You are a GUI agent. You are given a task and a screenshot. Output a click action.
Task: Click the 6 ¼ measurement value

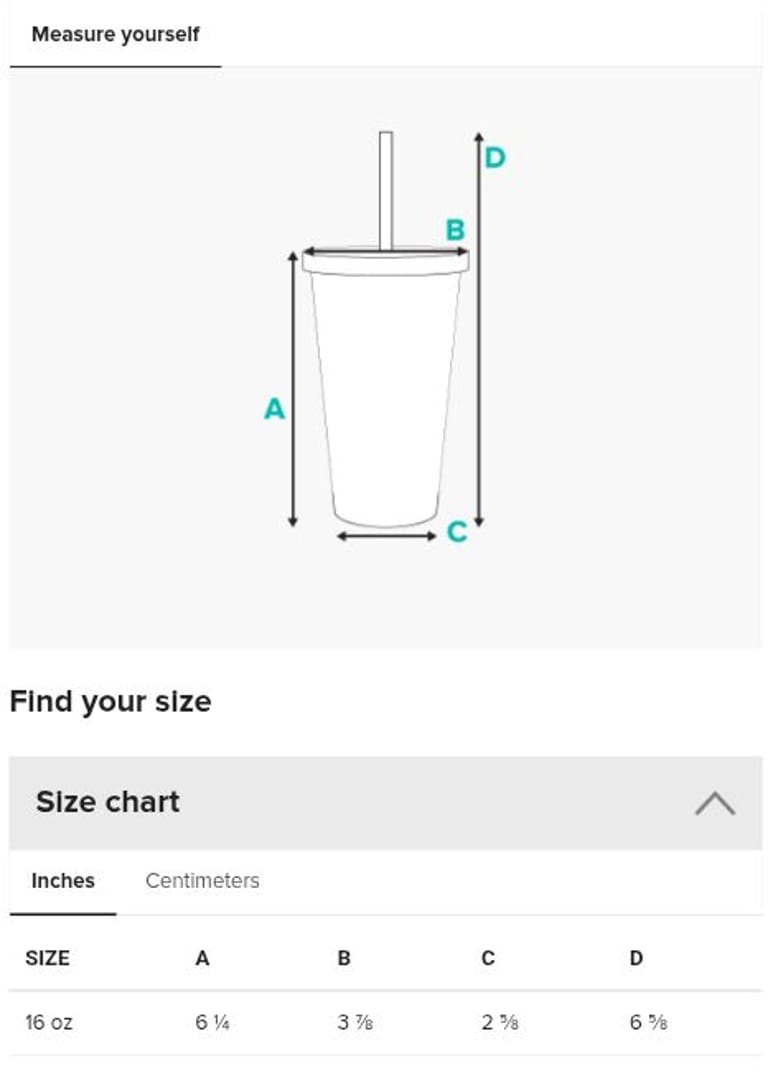pyautogui.click(x=212, y=1023)
